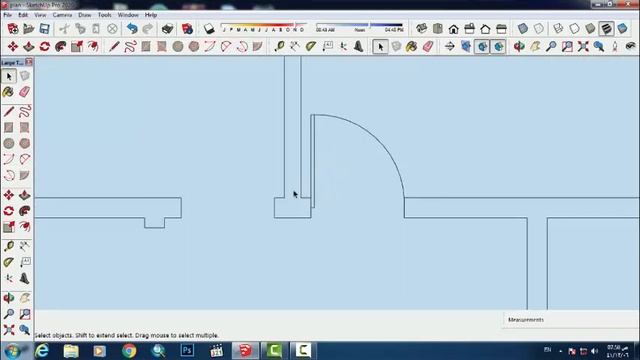This screenshot has width=640, height=360.
Task: Save the model using the floppy disk icon
Action: (x=44, y=29)
